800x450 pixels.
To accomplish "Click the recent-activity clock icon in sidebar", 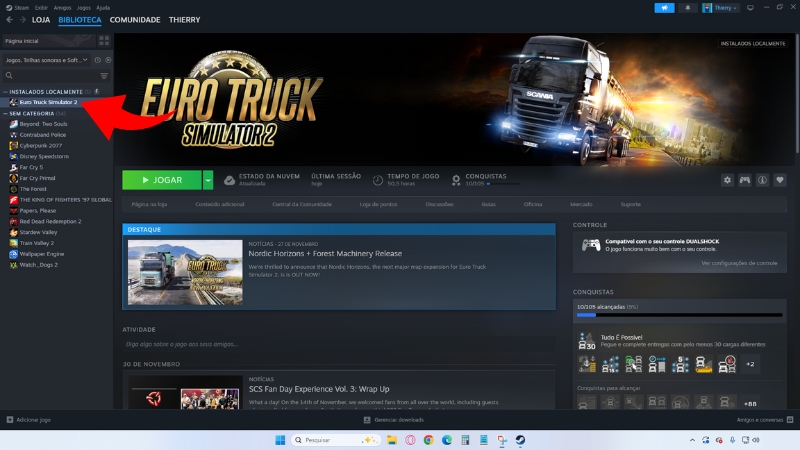I will point(97,60).
